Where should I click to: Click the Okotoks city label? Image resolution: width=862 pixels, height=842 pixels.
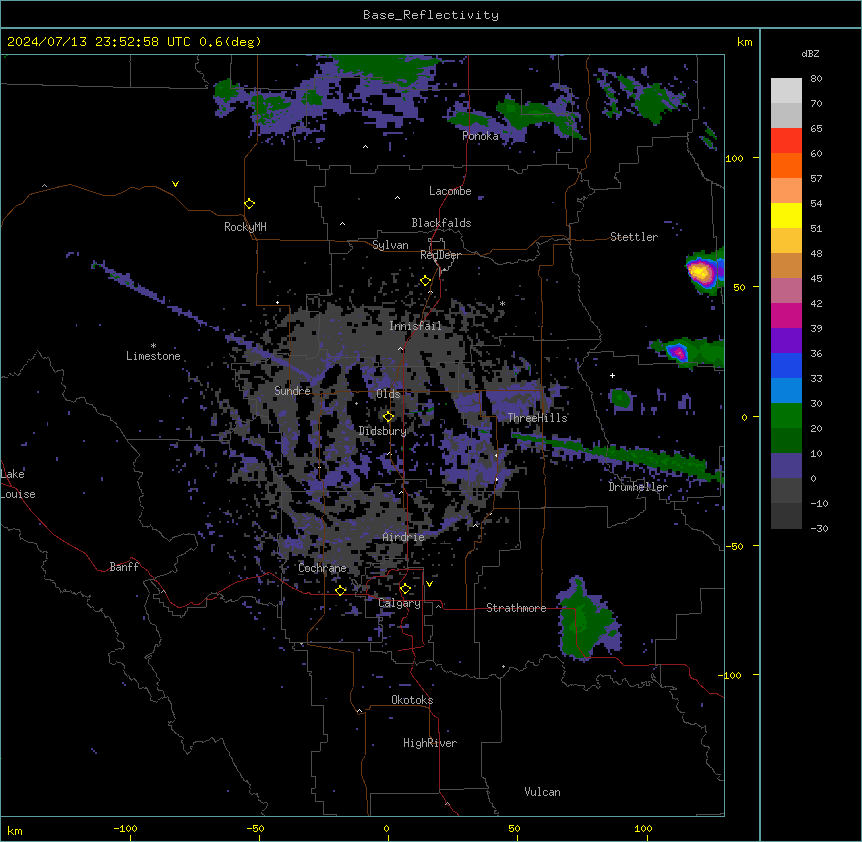point(412,700)
